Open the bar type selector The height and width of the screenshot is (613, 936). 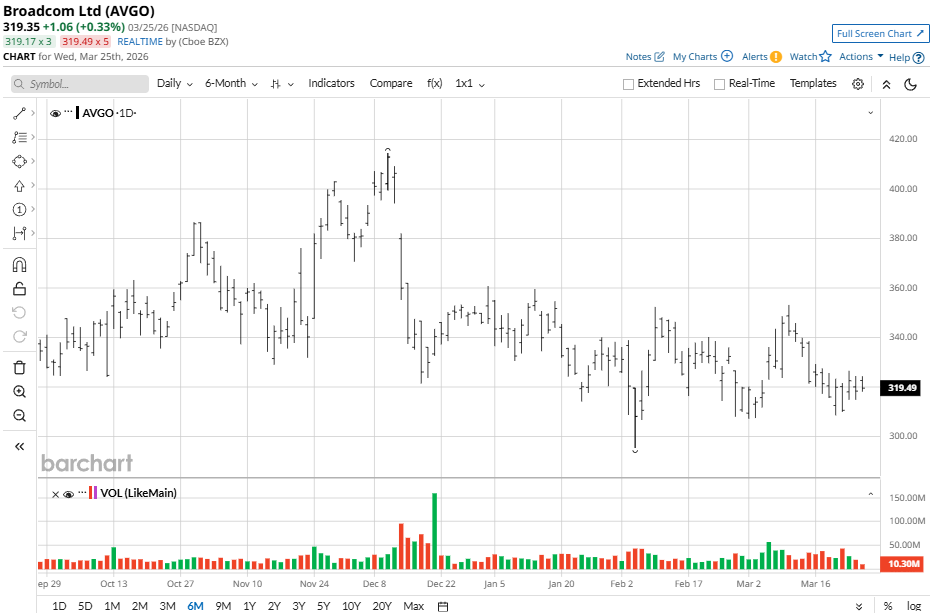282,84
